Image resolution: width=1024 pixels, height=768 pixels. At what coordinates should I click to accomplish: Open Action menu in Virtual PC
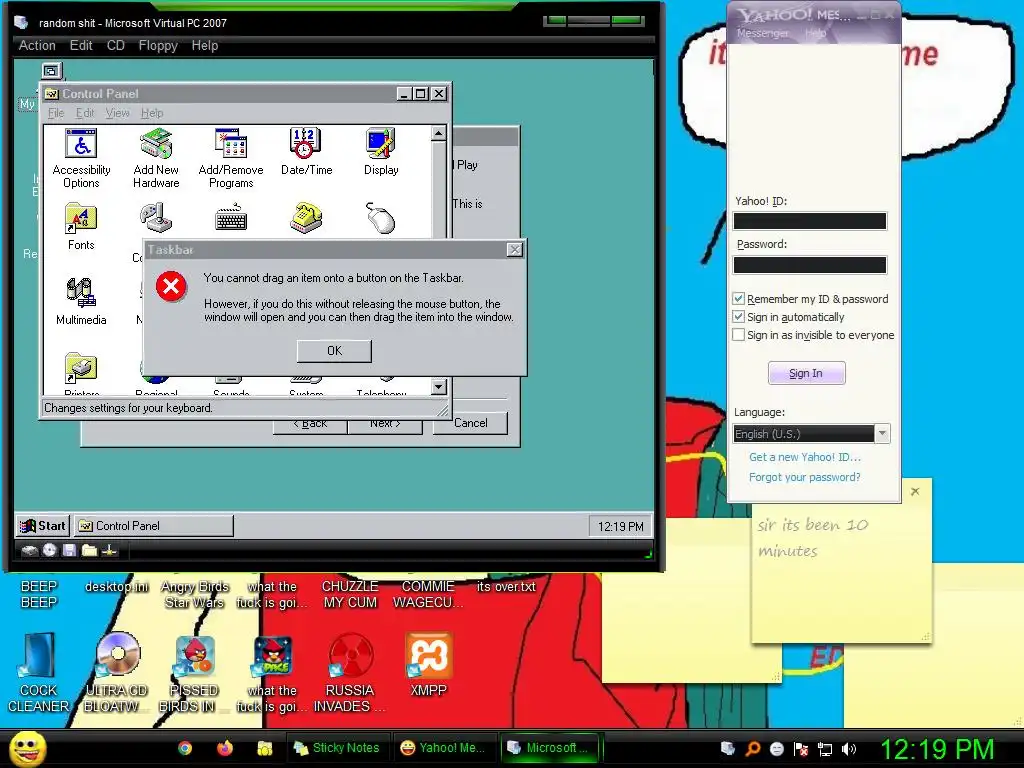click(x=37, y=45)
